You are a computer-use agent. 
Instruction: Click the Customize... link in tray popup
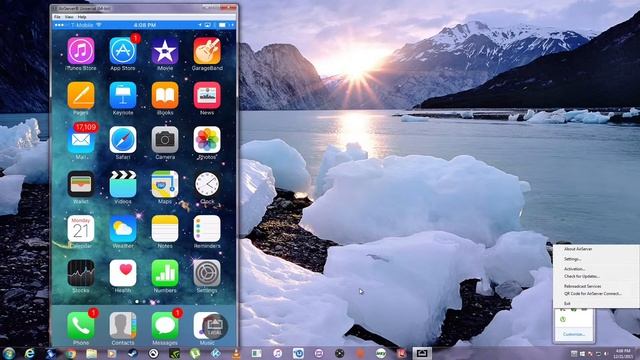pos(573,334)
